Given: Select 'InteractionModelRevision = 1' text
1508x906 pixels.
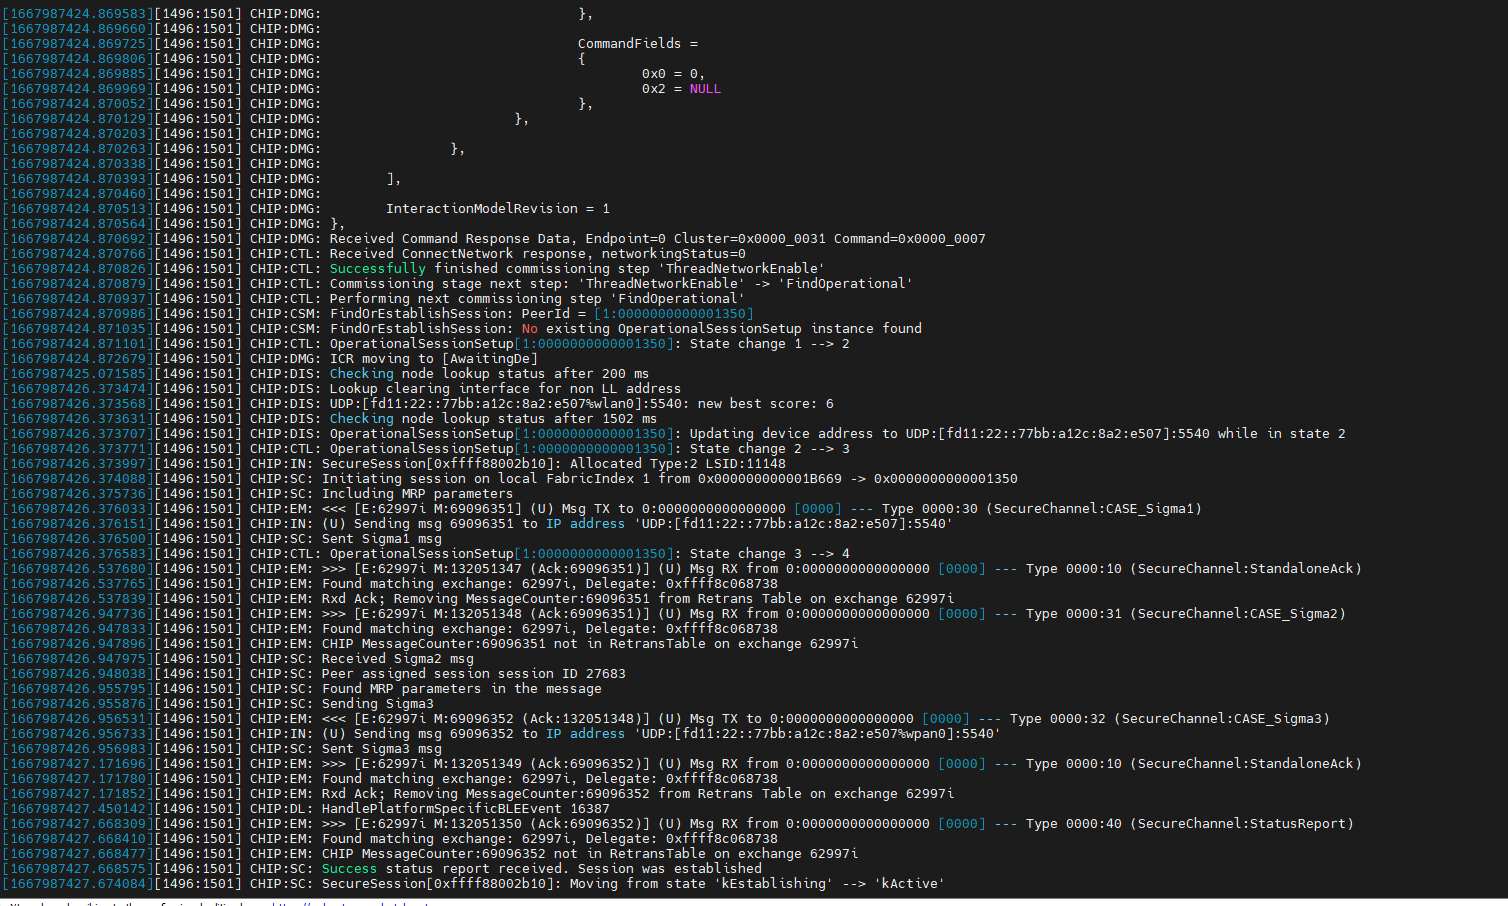Looking at the screenshot, I should point(498,209).
